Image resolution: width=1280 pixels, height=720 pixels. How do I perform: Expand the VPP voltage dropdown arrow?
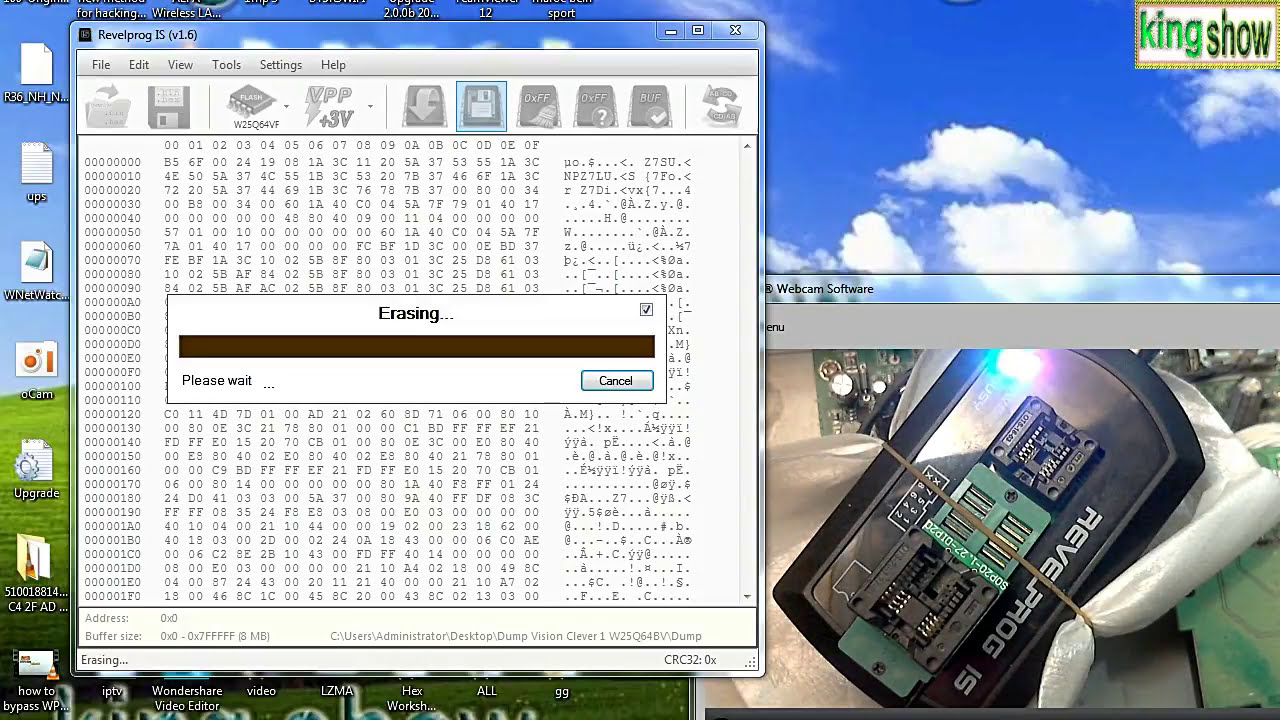point(370,106)
